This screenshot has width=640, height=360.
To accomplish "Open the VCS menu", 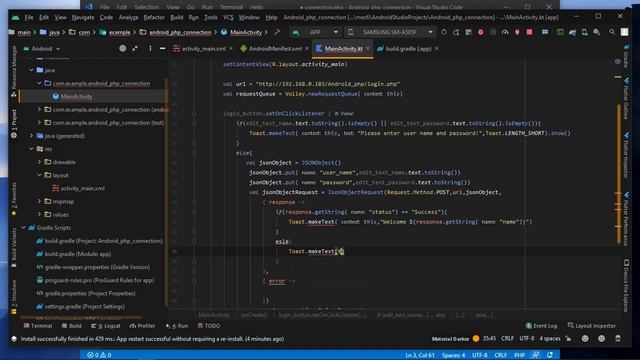I will click(228, 18).
